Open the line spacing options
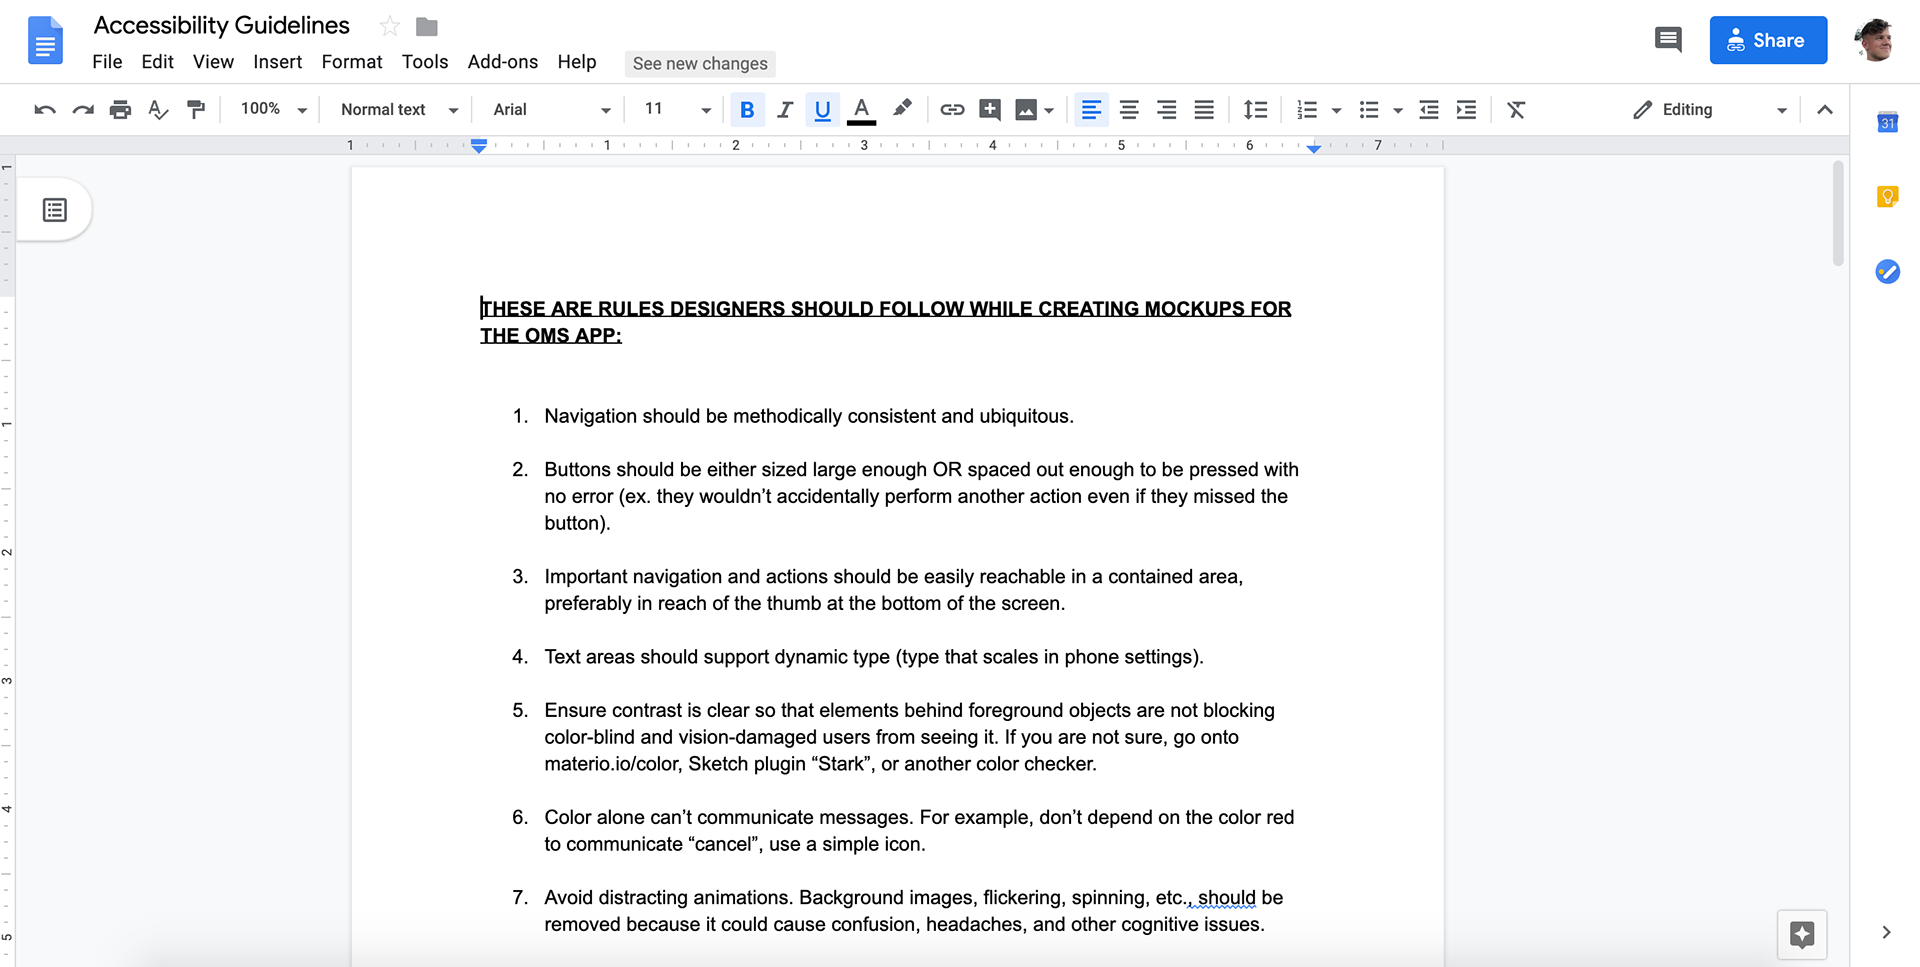Viewport: 1920px width, 967px height. pos(1255,110)
